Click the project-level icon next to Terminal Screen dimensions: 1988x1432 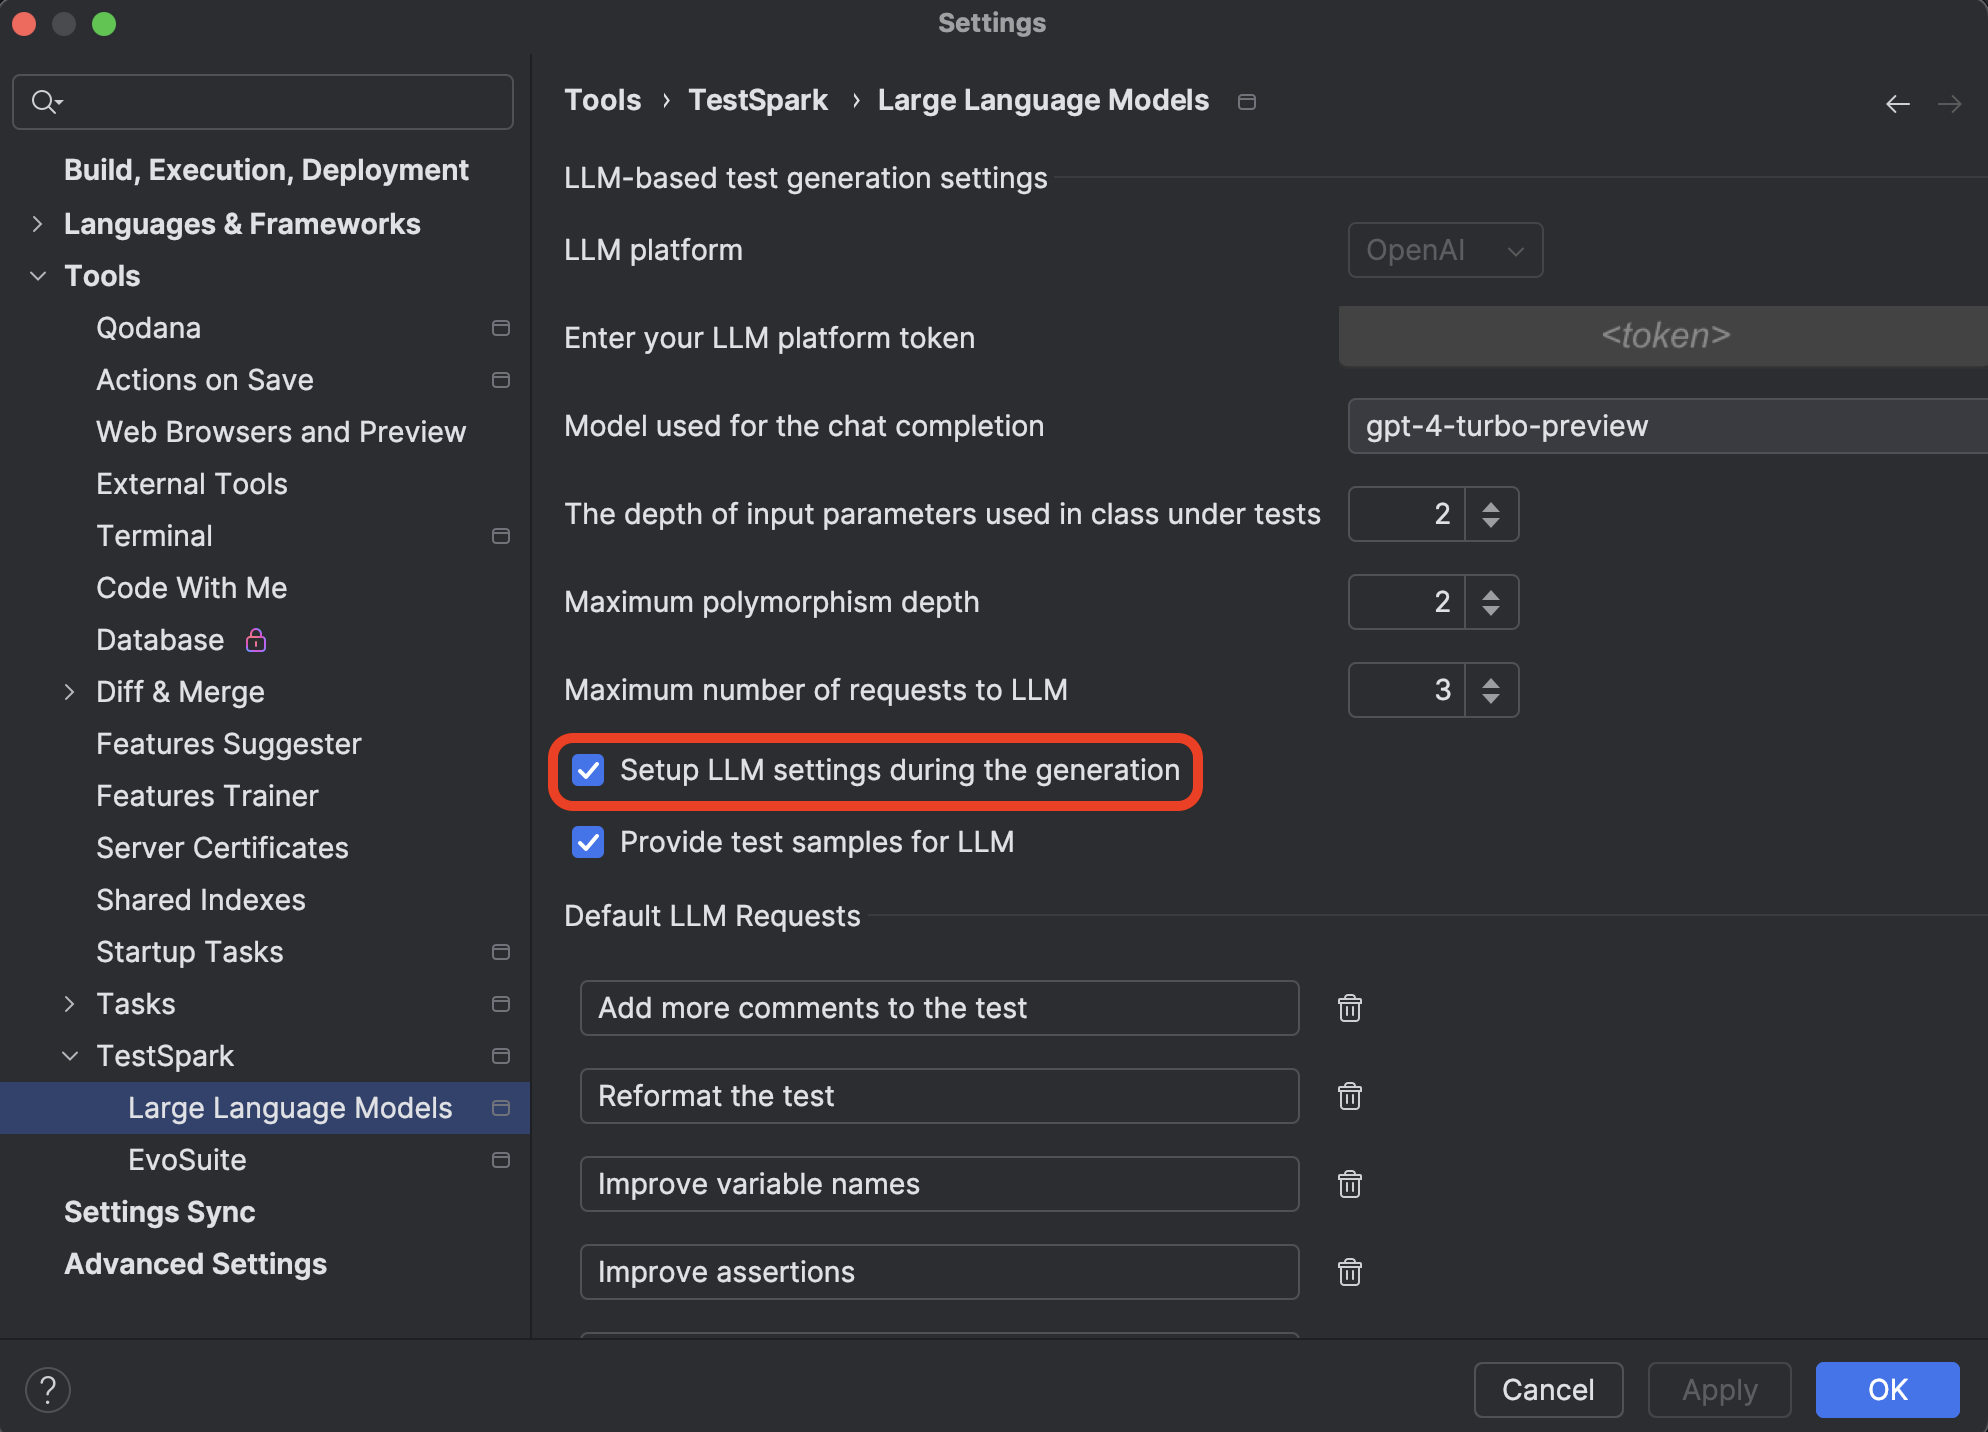pos(501,536)
